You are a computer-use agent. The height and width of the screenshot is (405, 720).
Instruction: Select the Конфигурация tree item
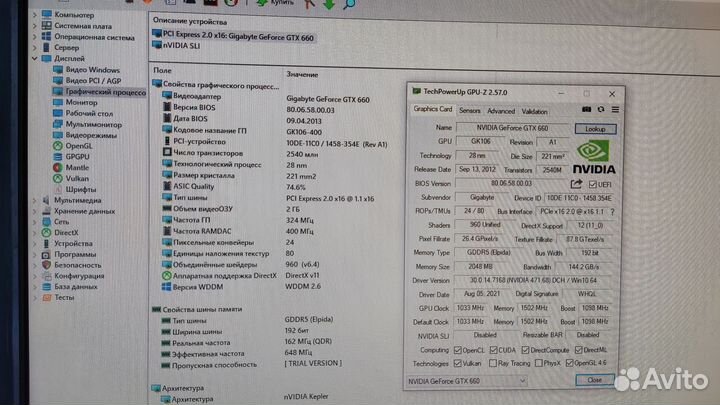[x=79, y=276]
